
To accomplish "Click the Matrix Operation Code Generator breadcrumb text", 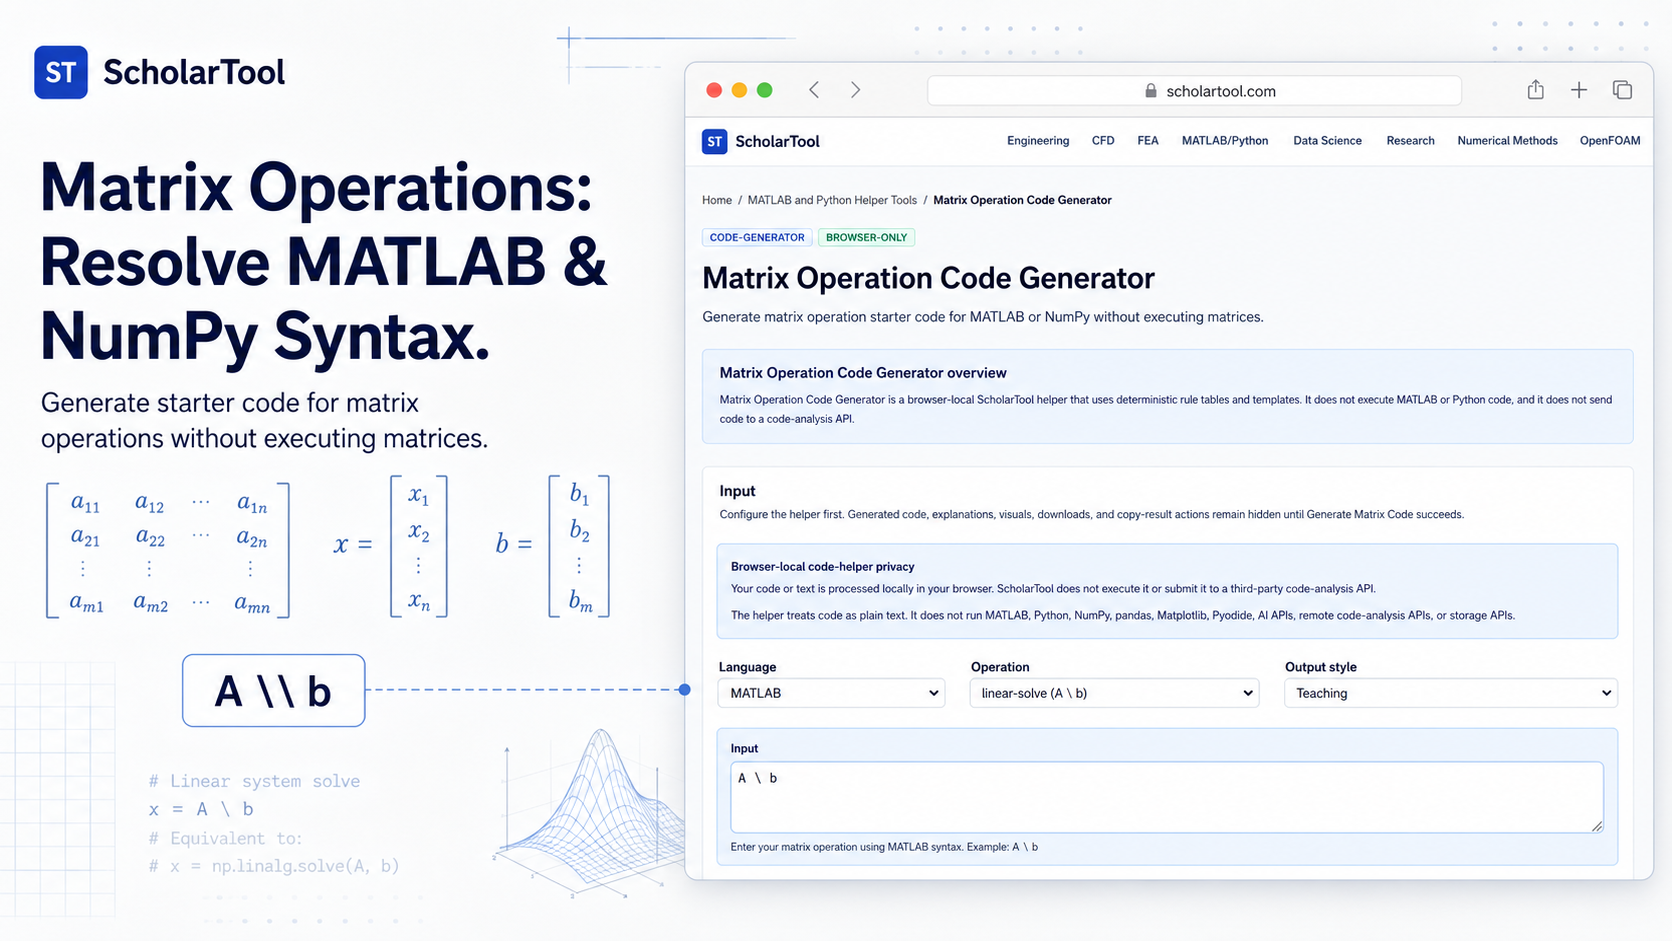I will pyautogui.click(x=1022, y=200).
